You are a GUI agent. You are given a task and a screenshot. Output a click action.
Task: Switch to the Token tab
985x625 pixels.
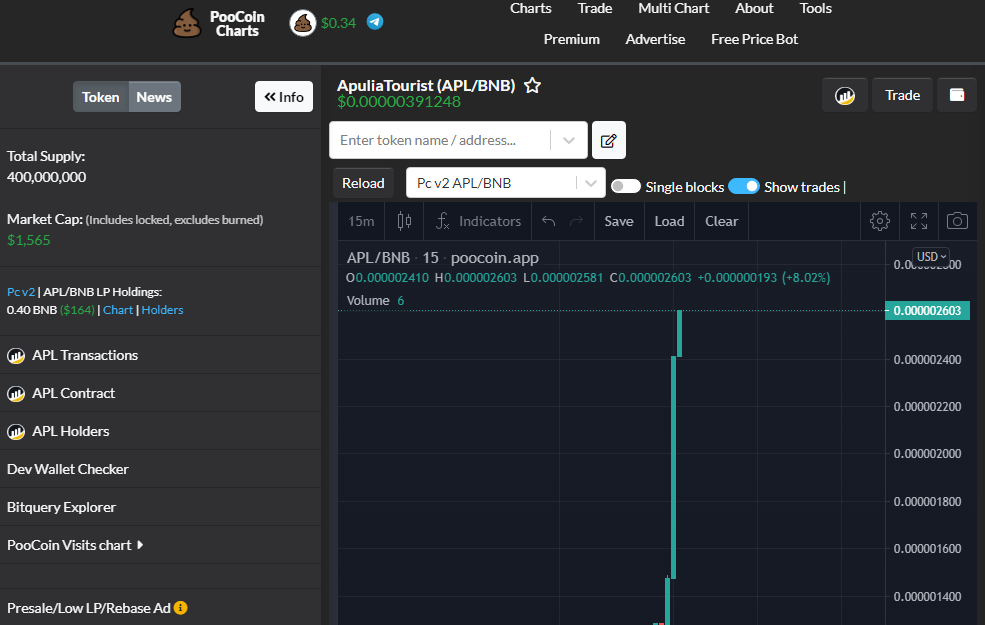101,97
